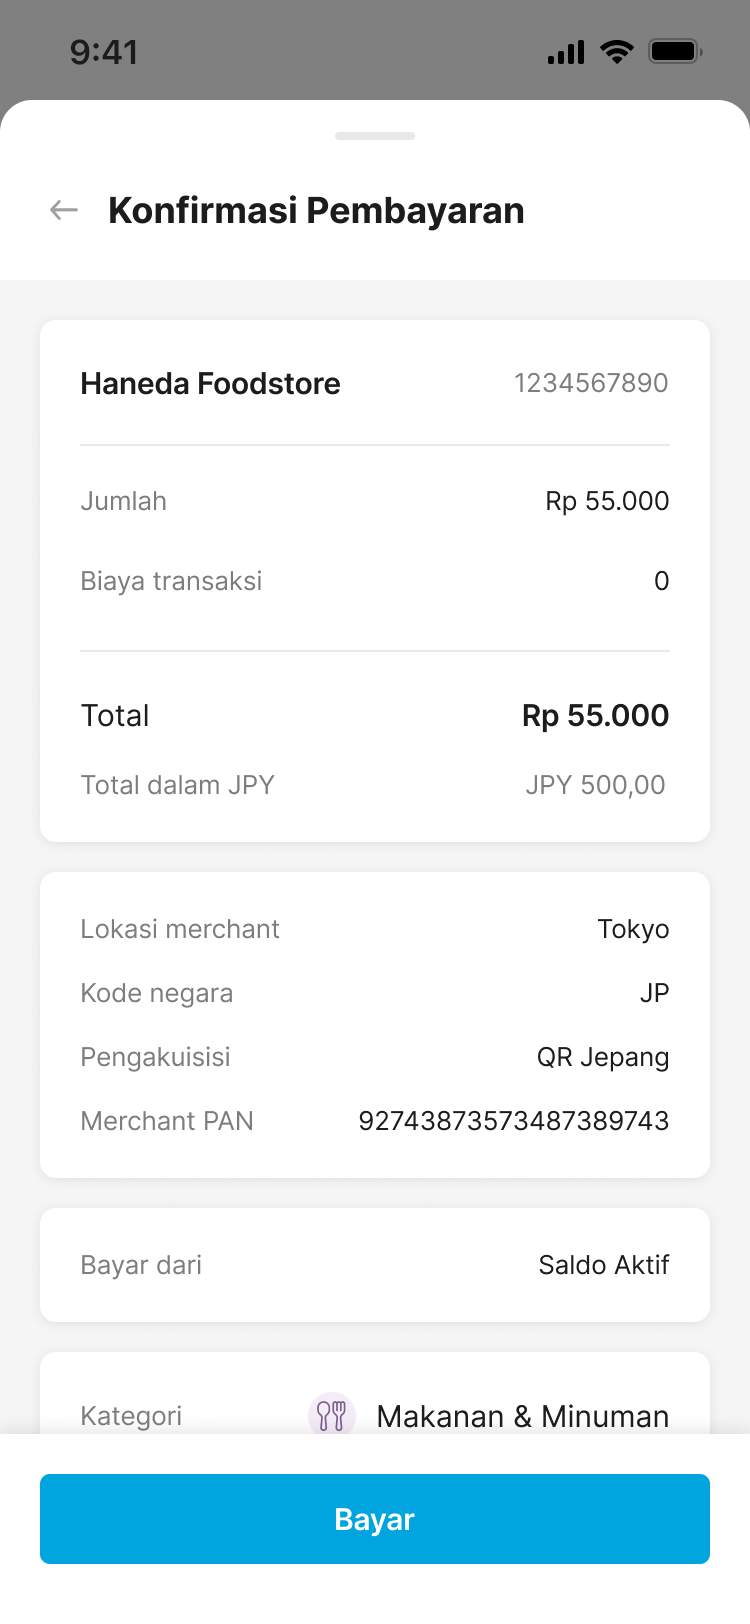Viewport: 750px width, 1624px height.
Task: Tap the Tokyo merchant location value
Action: pos(633,929)
